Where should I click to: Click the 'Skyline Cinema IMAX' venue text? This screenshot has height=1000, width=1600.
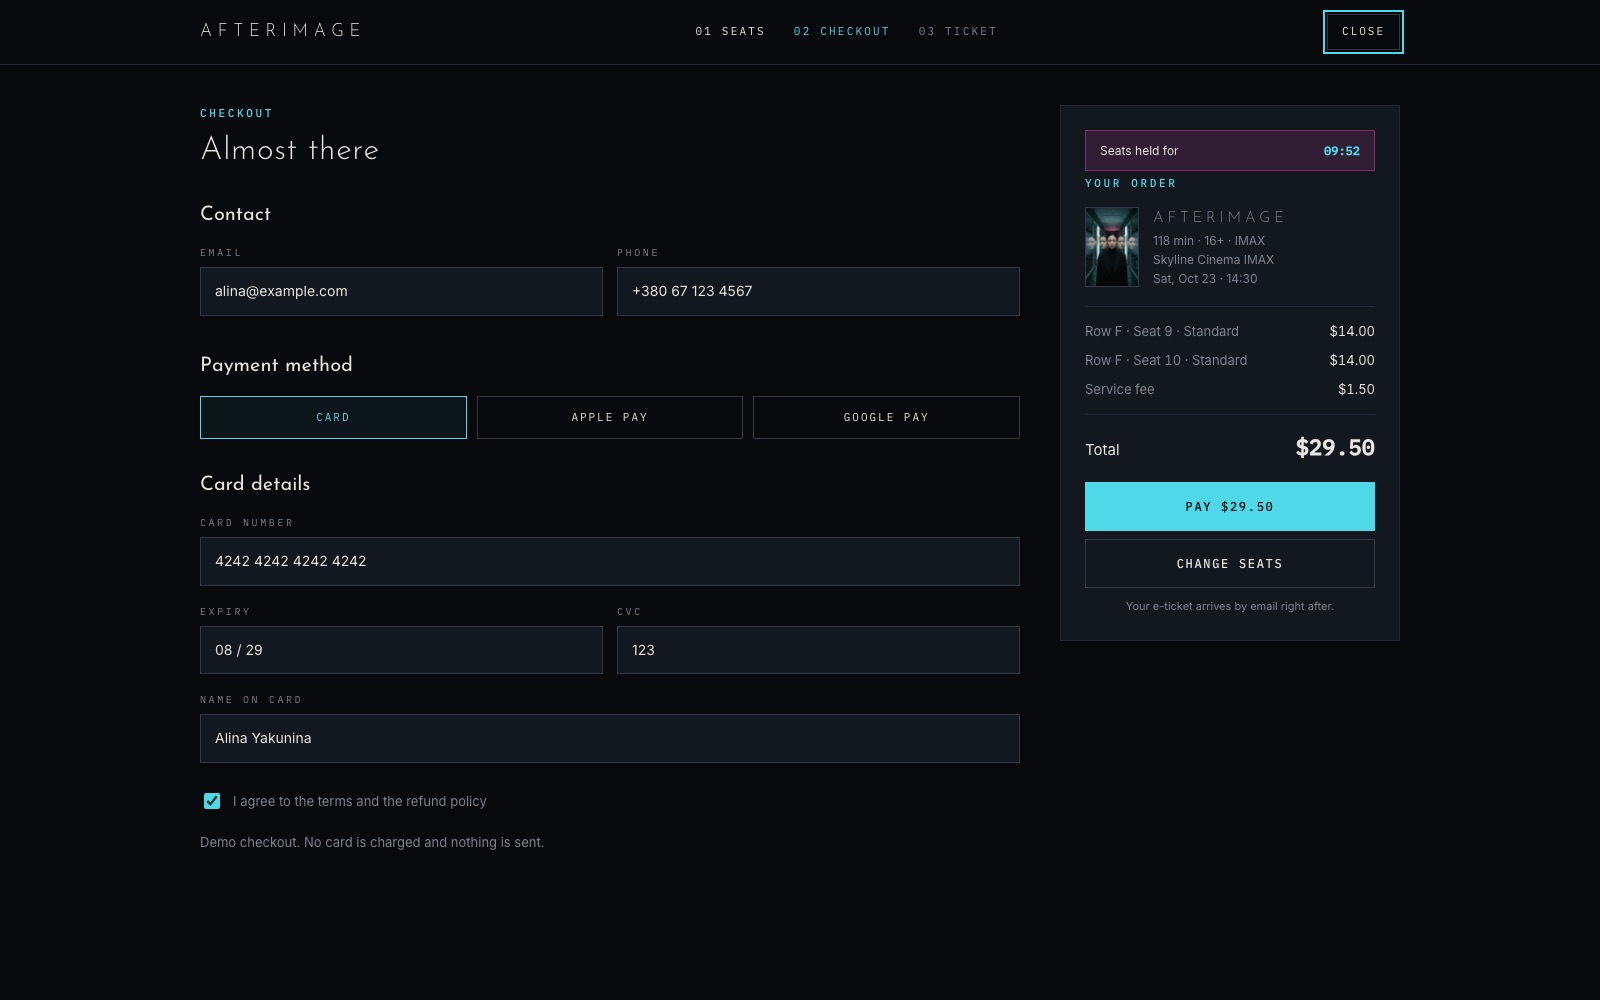point(1213,260)
